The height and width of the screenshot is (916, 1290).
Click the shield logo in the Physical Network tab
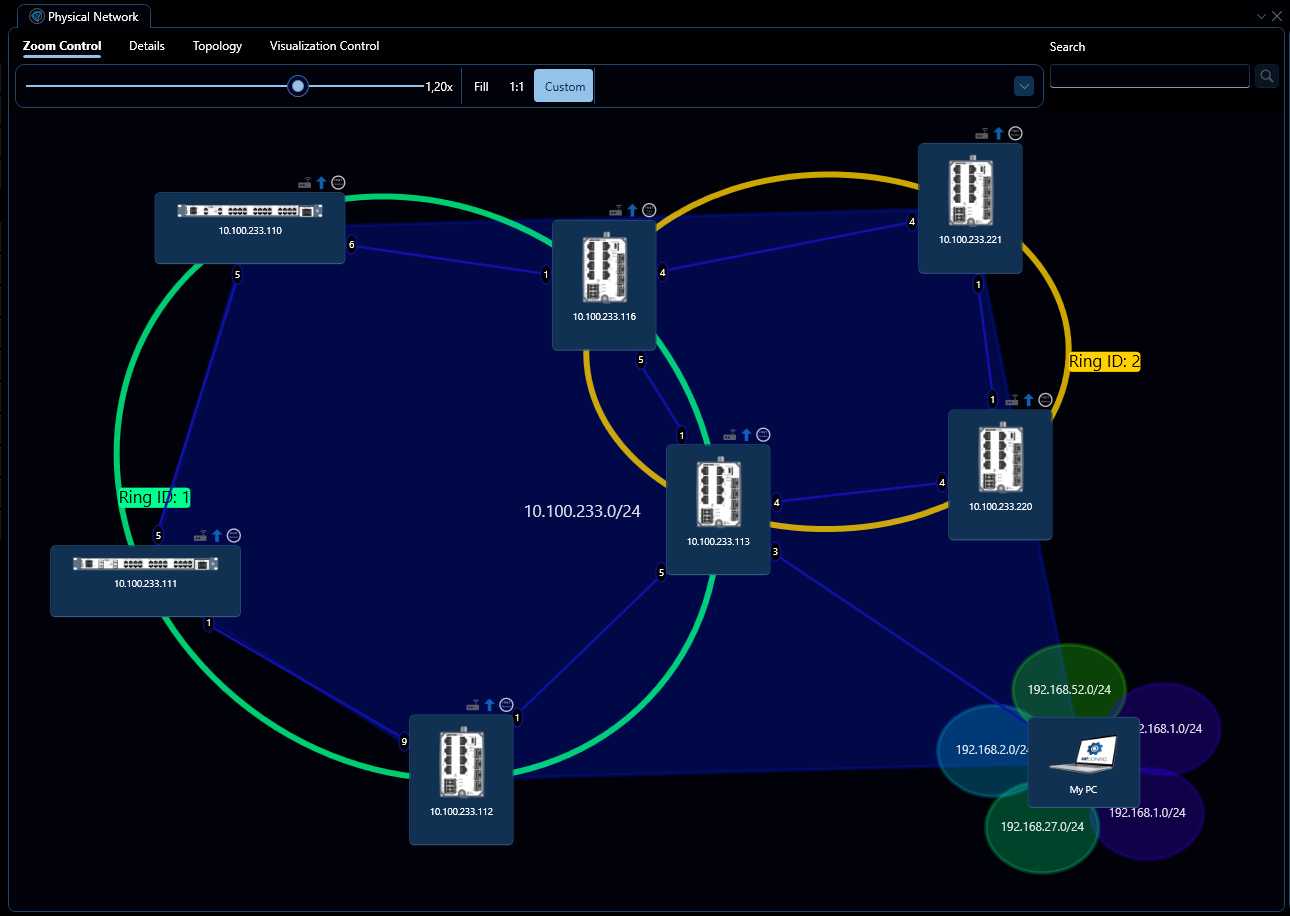pyautogui.click(x=36, y=16)
